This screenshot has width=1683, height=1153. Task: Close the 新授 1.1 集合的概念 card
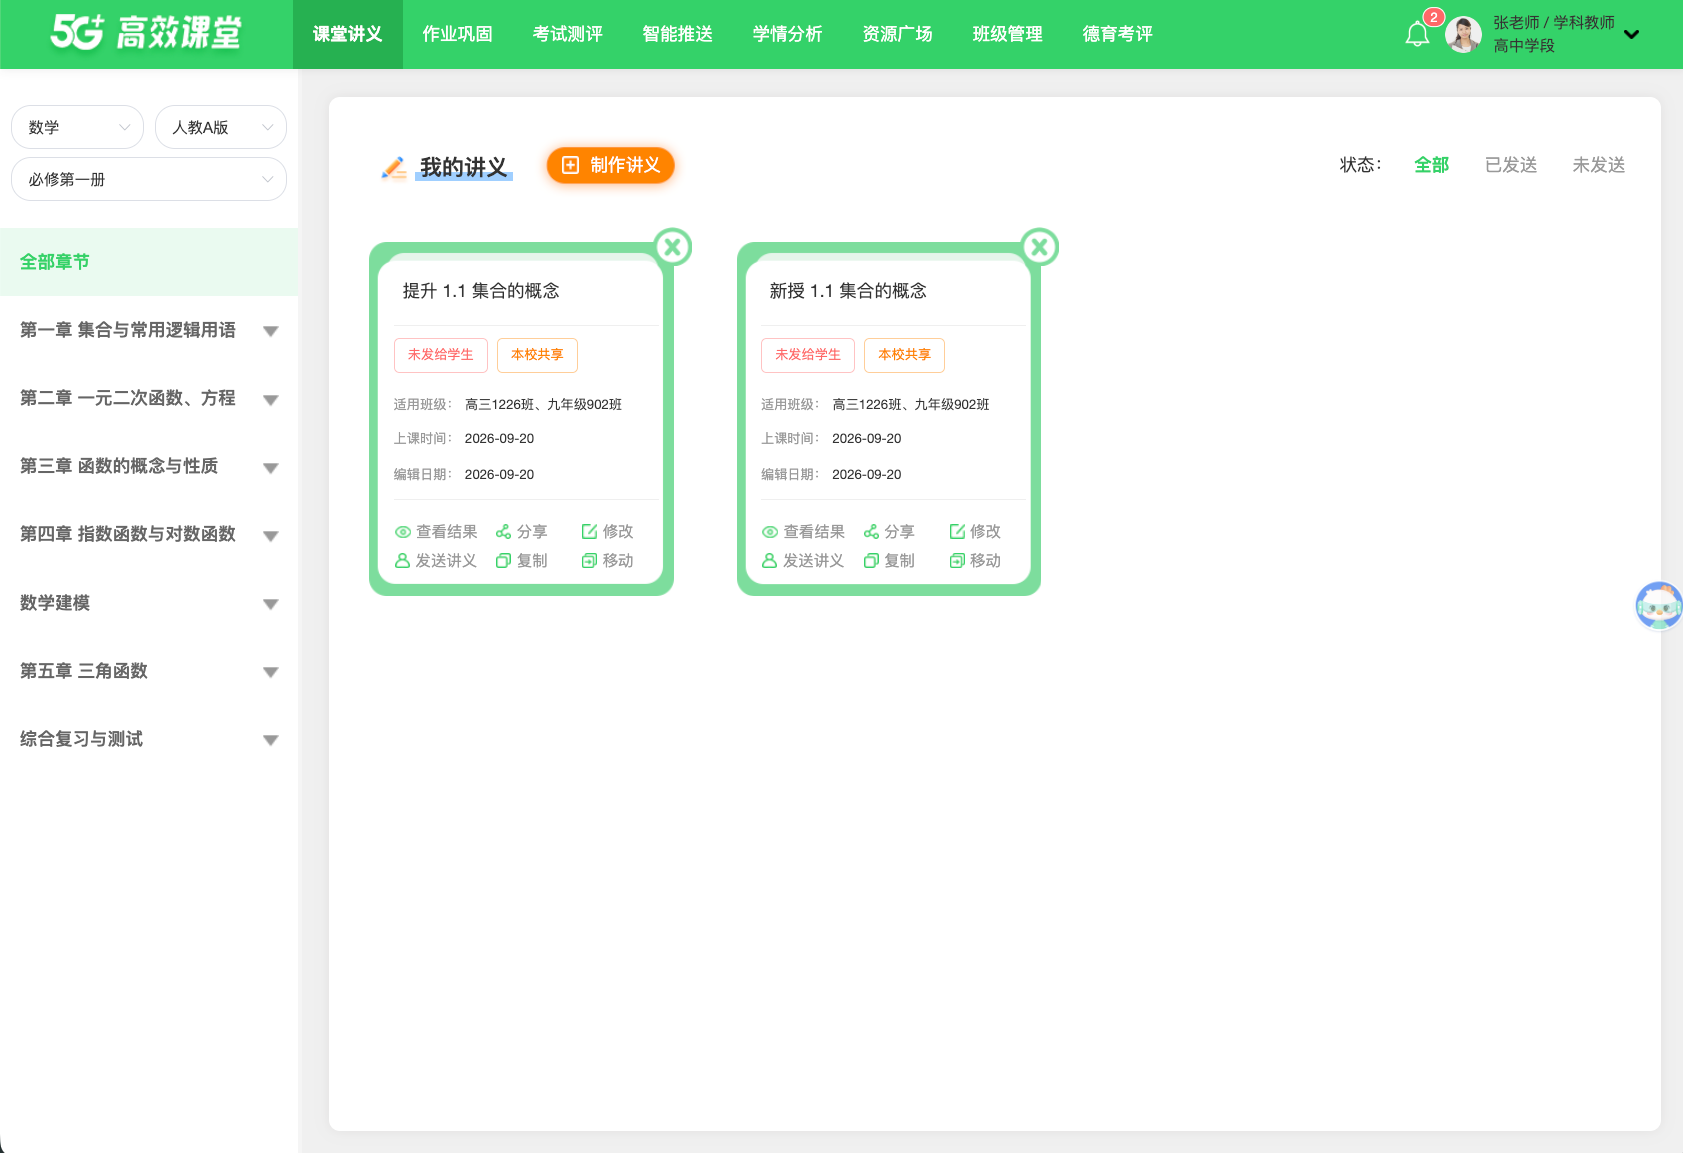tap(1040, 246)
